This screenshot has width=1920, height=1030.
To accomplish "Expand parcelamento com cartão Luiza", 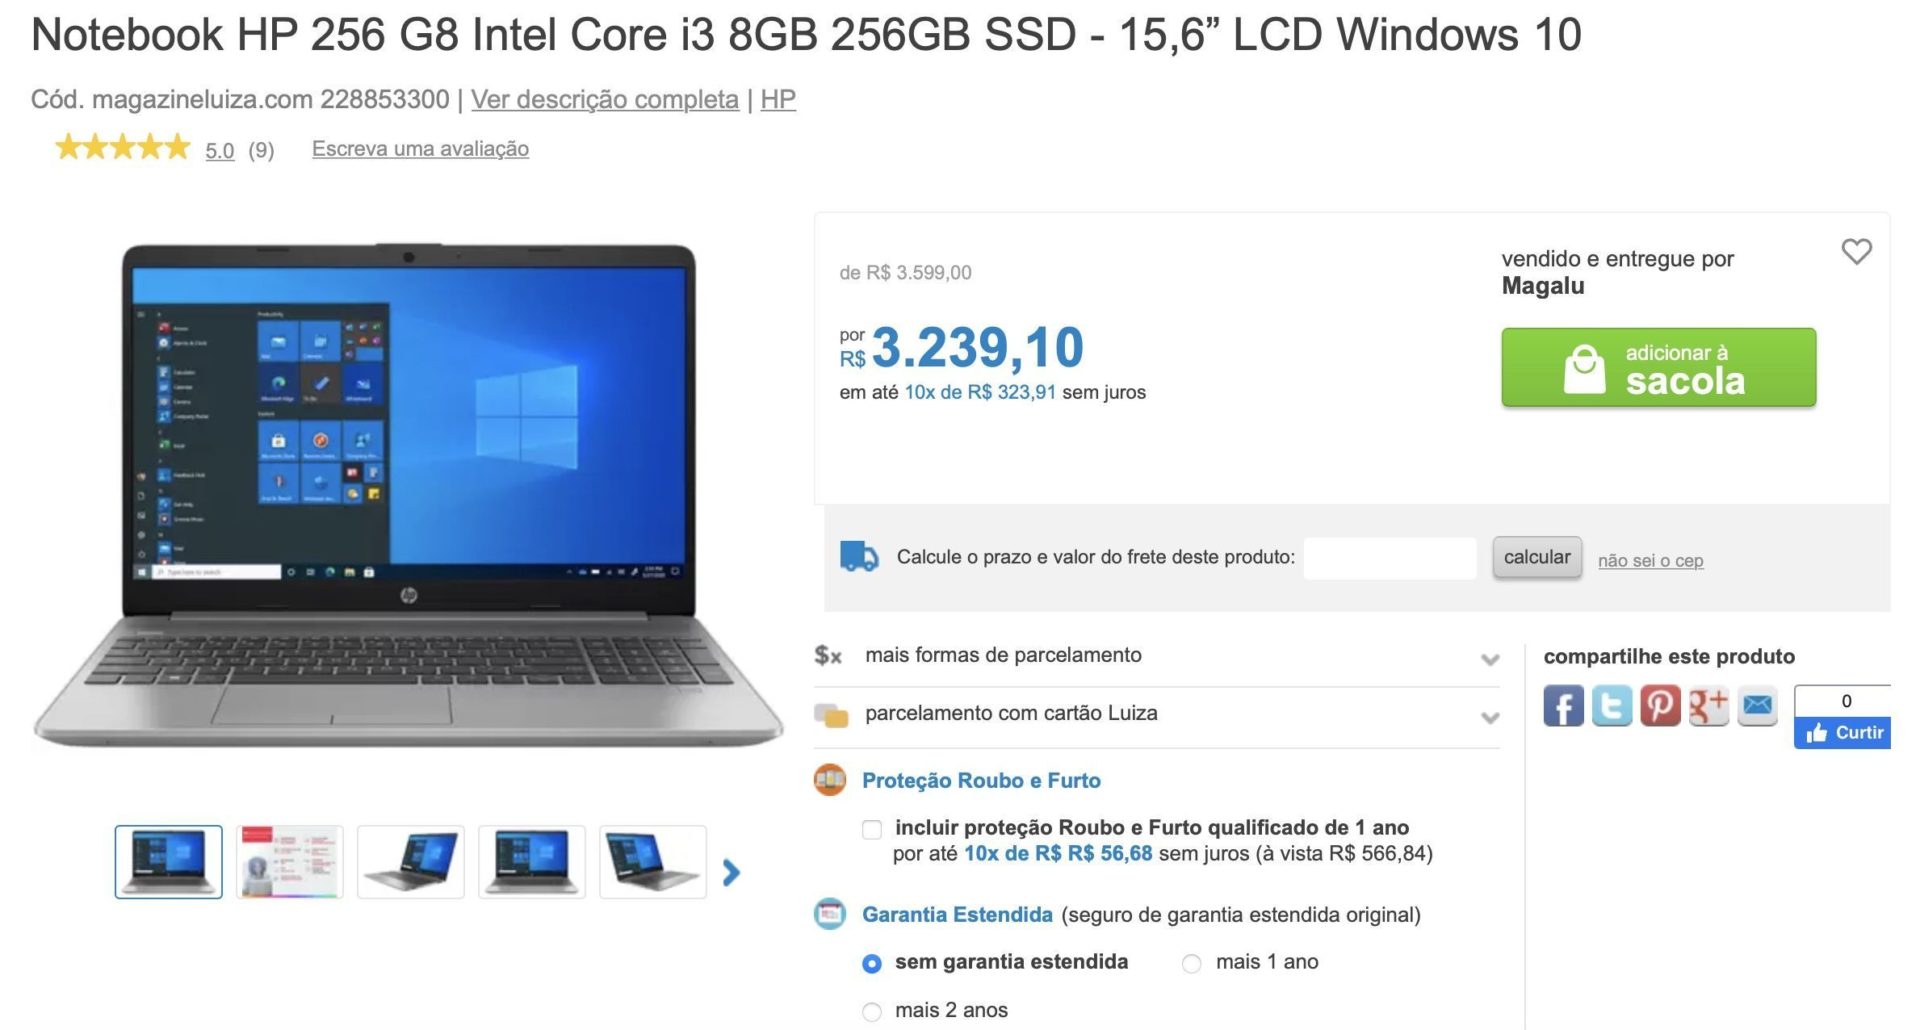I will click(x=1157, y=715).
